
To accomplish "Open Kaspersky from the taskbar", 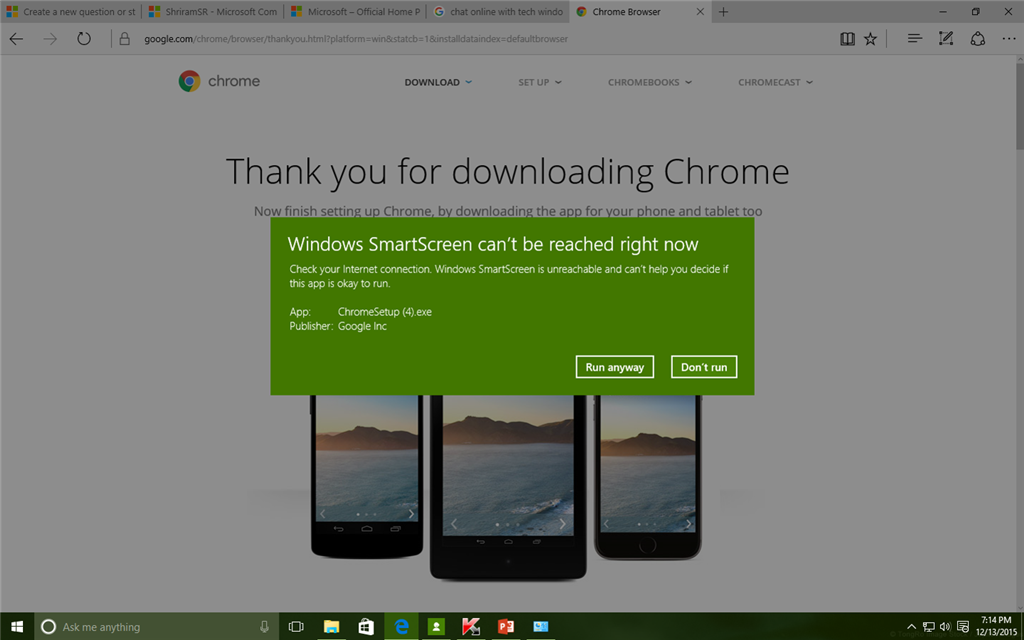I will [x=471, y=627].
